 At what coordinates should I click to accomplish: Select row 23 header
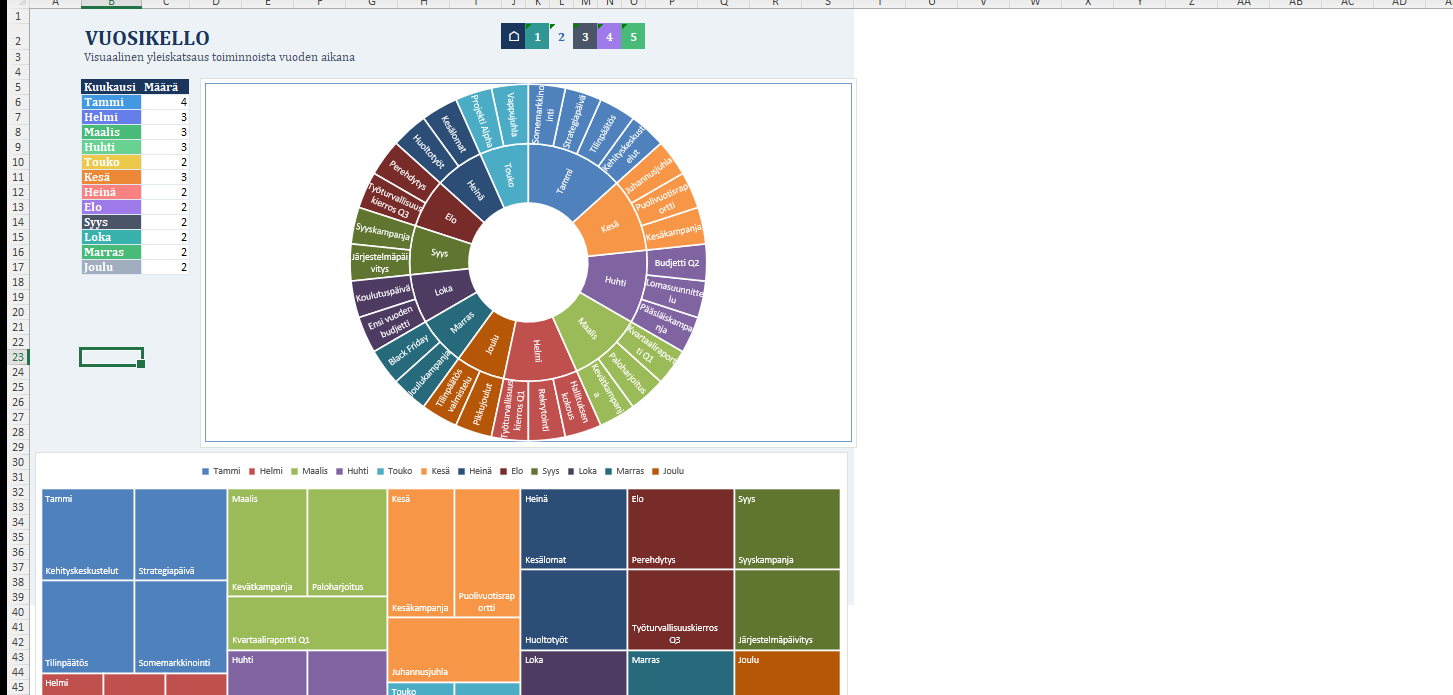coord(17,357)
